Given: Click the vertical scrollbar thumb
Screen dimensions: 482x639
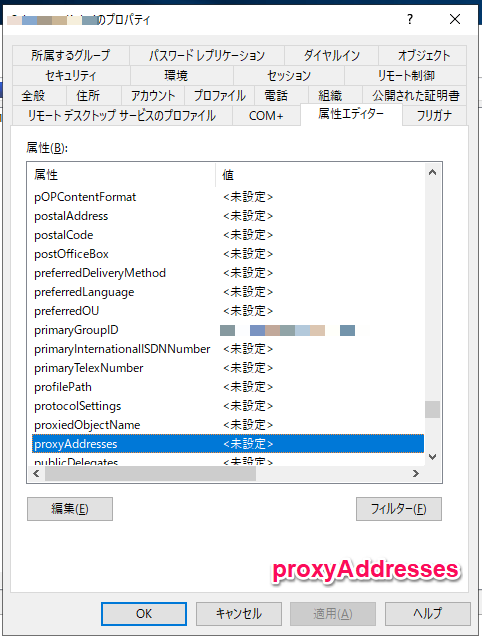Looking at the screenshot, I should coord(433,410).
